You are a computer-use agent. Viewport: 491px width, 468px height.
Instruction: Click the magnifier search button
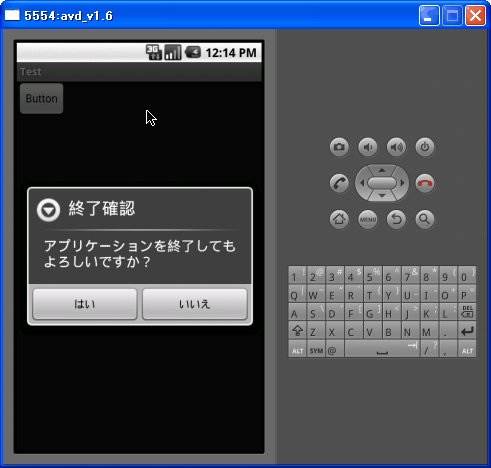pos(425,219)
